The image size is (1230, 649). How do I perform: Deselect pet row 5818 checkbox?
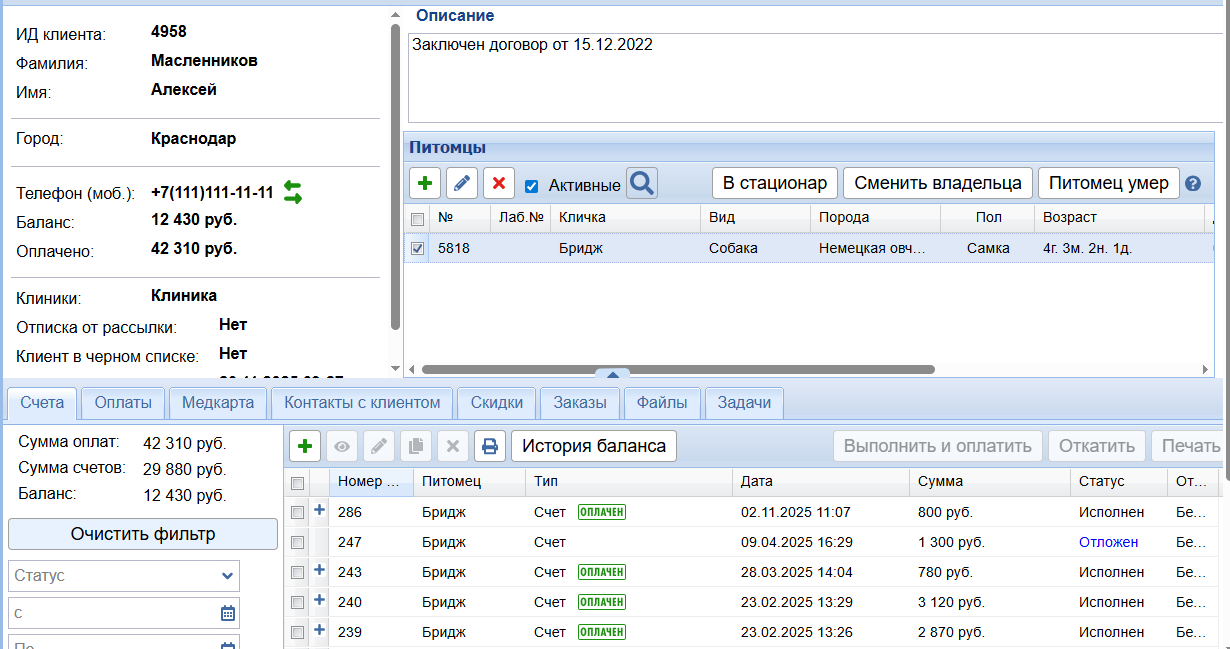418,248
